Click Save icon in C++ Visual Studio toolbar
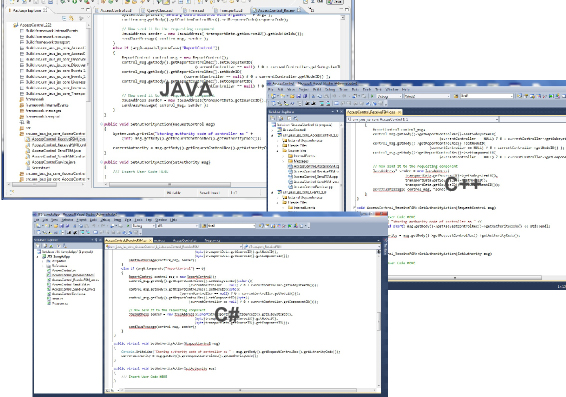This screenshot has height=397, width=566. click(299, 96)
